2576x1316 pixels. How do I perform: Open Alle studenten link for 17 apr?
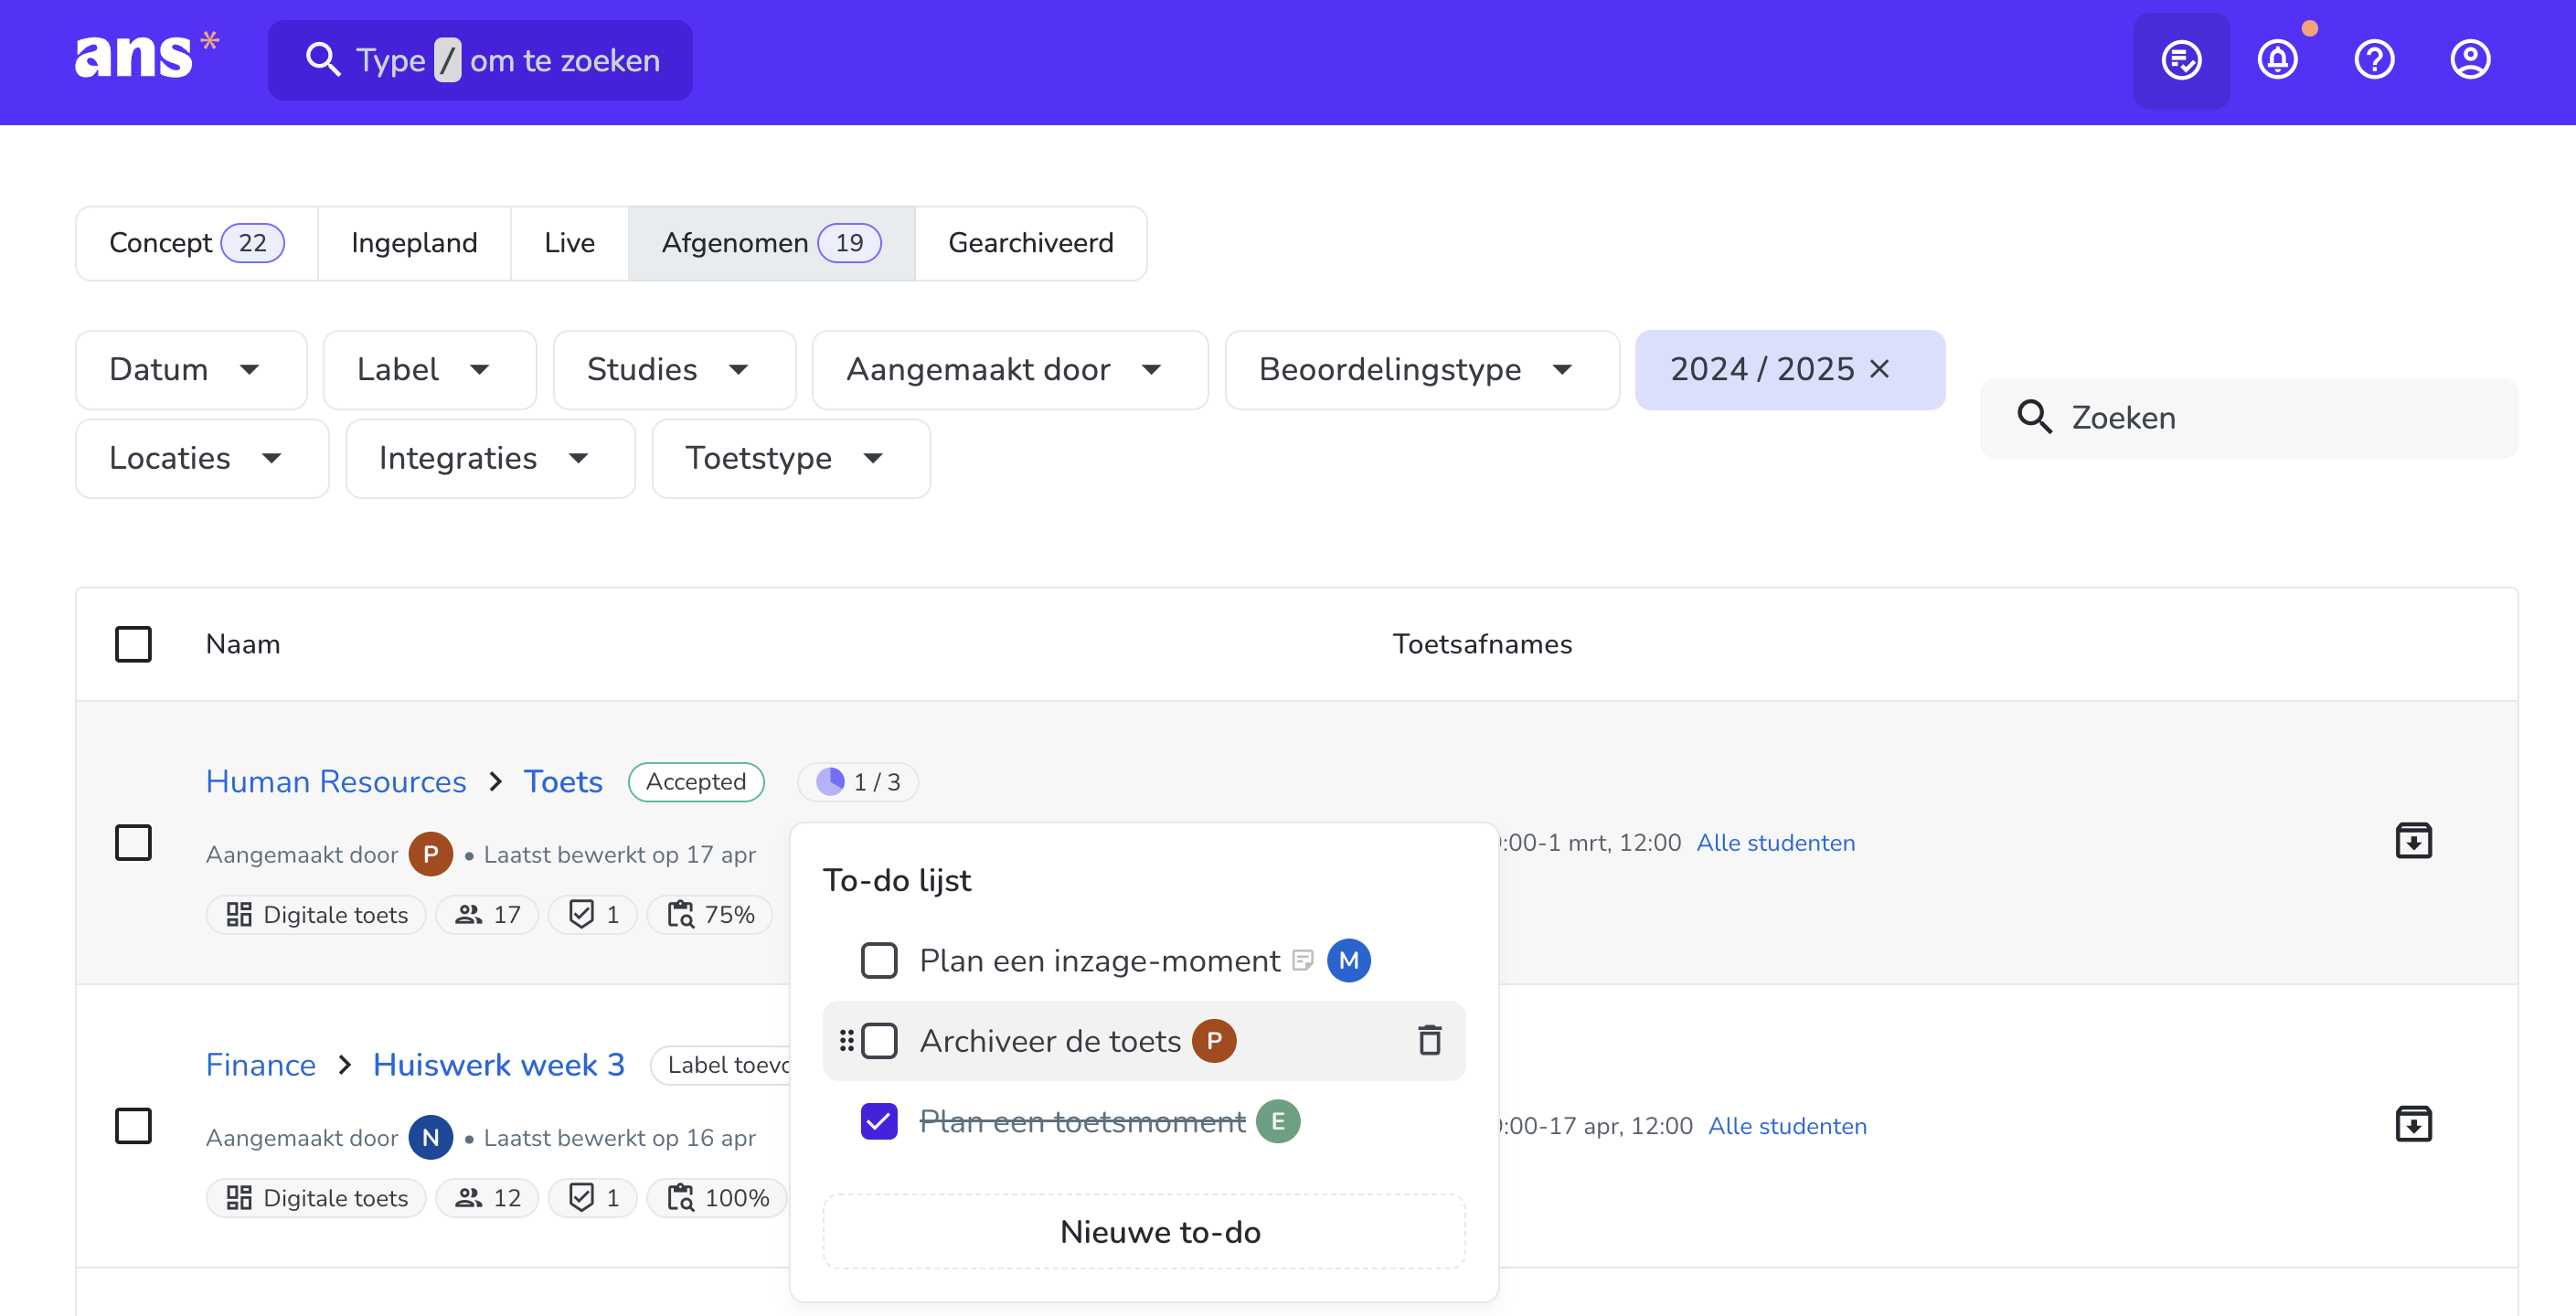click(1787, 1125)
